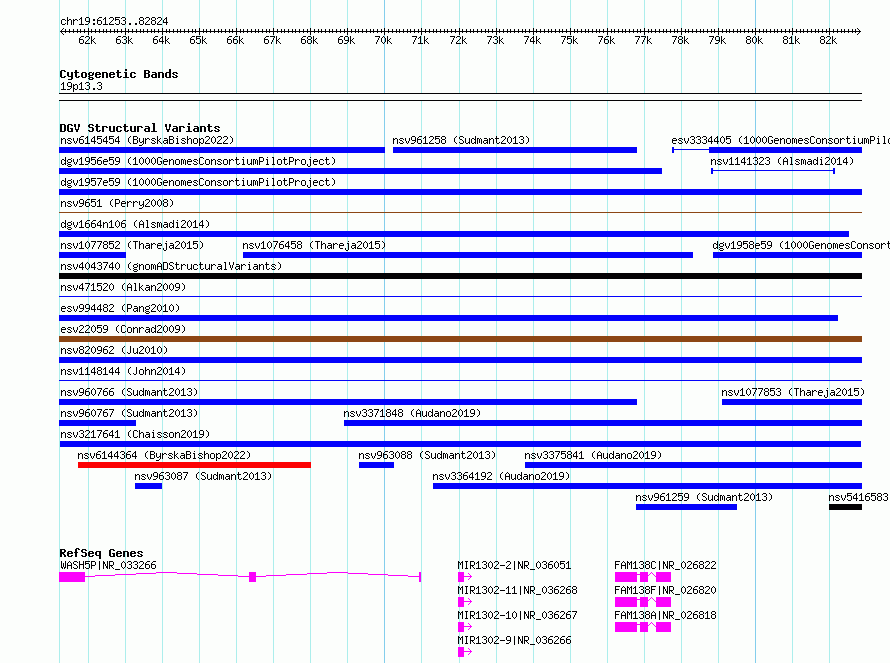
Task: Click the RefSeq Genes track title
Action: pyautogui.click(x=101, y=553)
